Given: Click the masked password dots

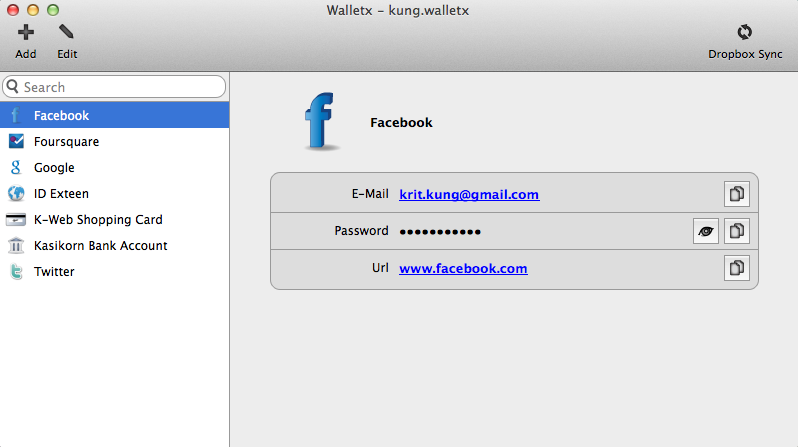Looking at the screenshot, I should 440,232.
